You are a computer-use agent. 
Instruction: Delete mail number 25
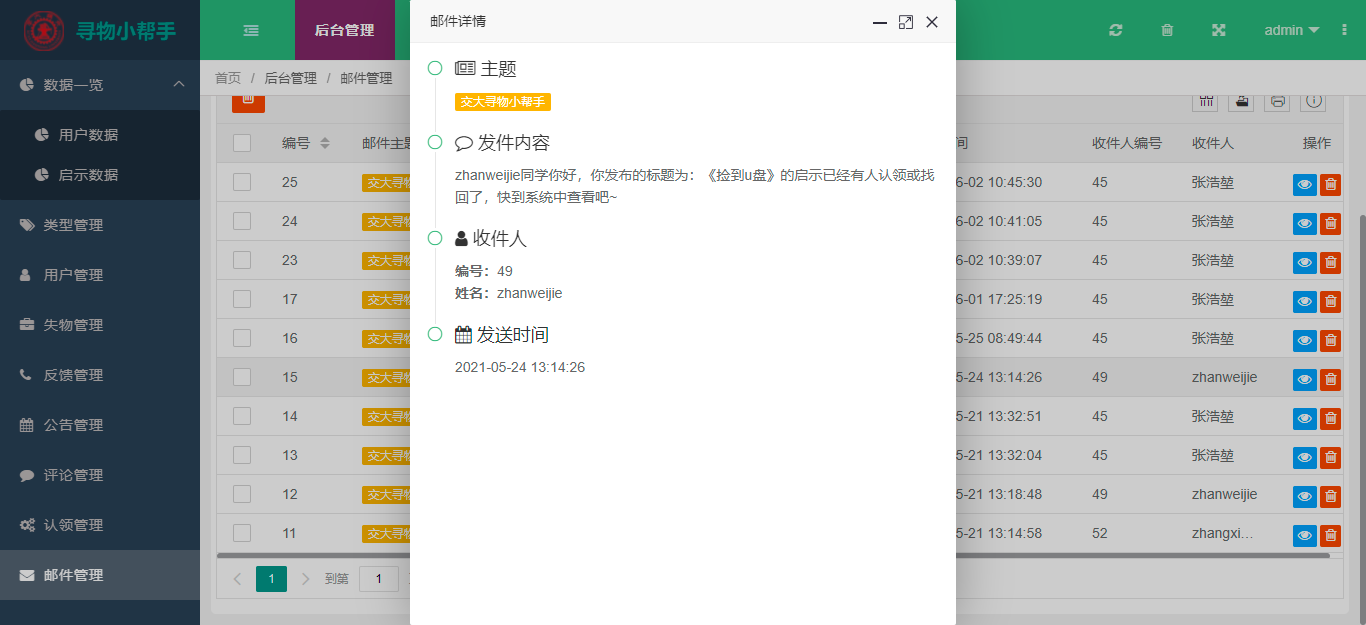click(1330, 185)
